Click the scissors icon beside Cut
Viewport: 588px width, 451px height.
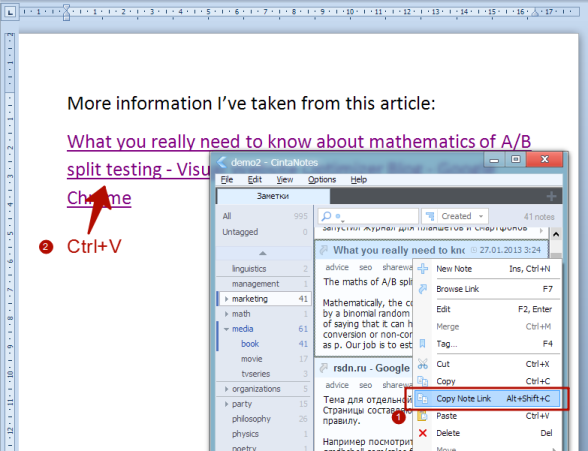[x=423, y=364]
